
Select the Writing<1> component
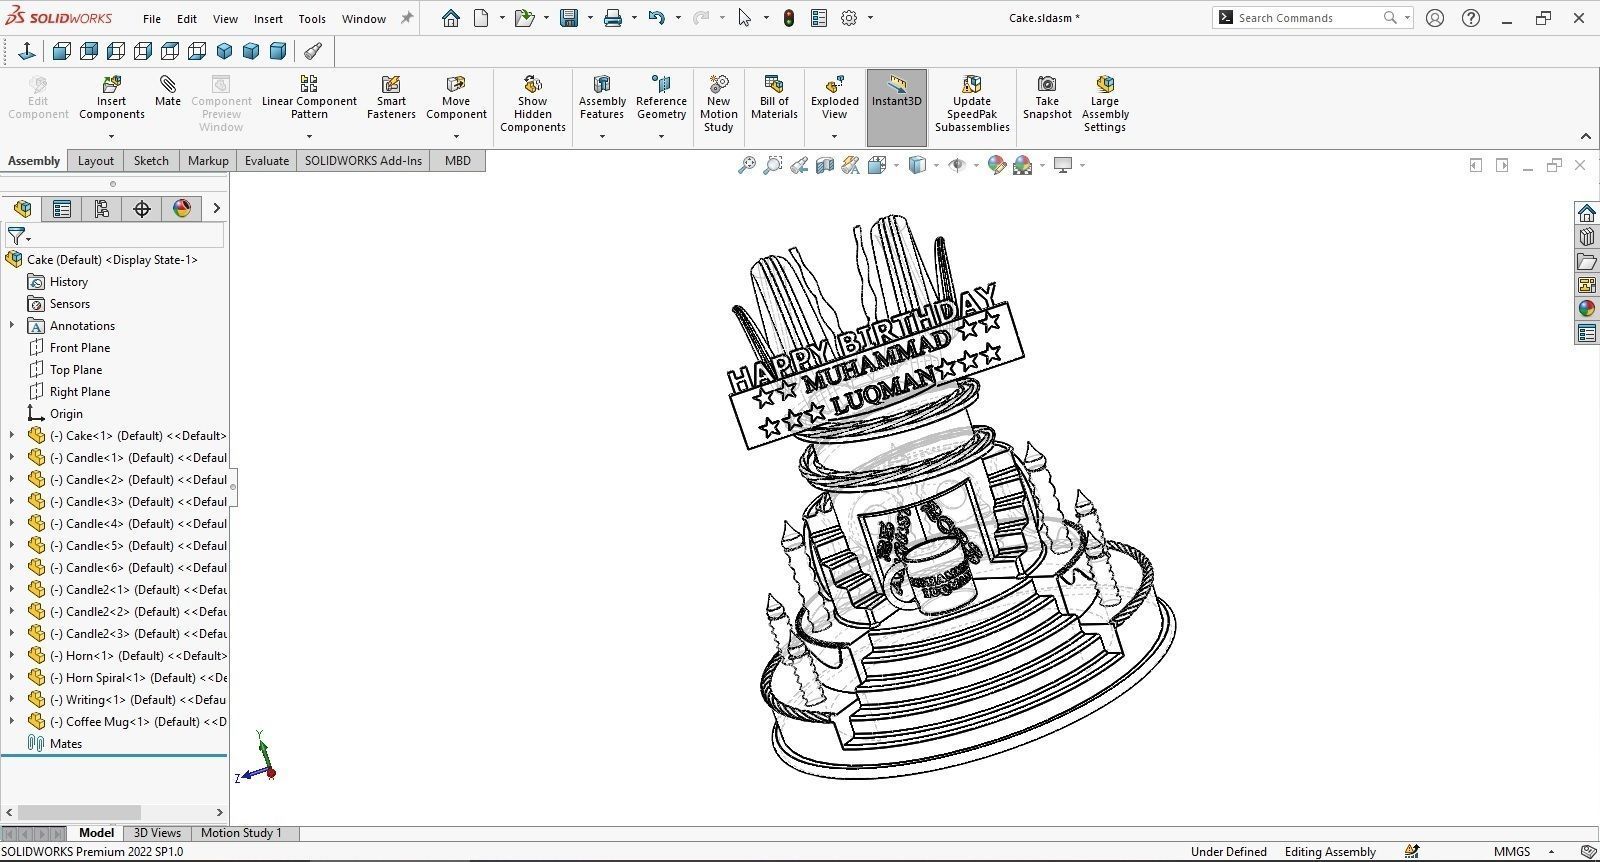[x=137, y=699]
